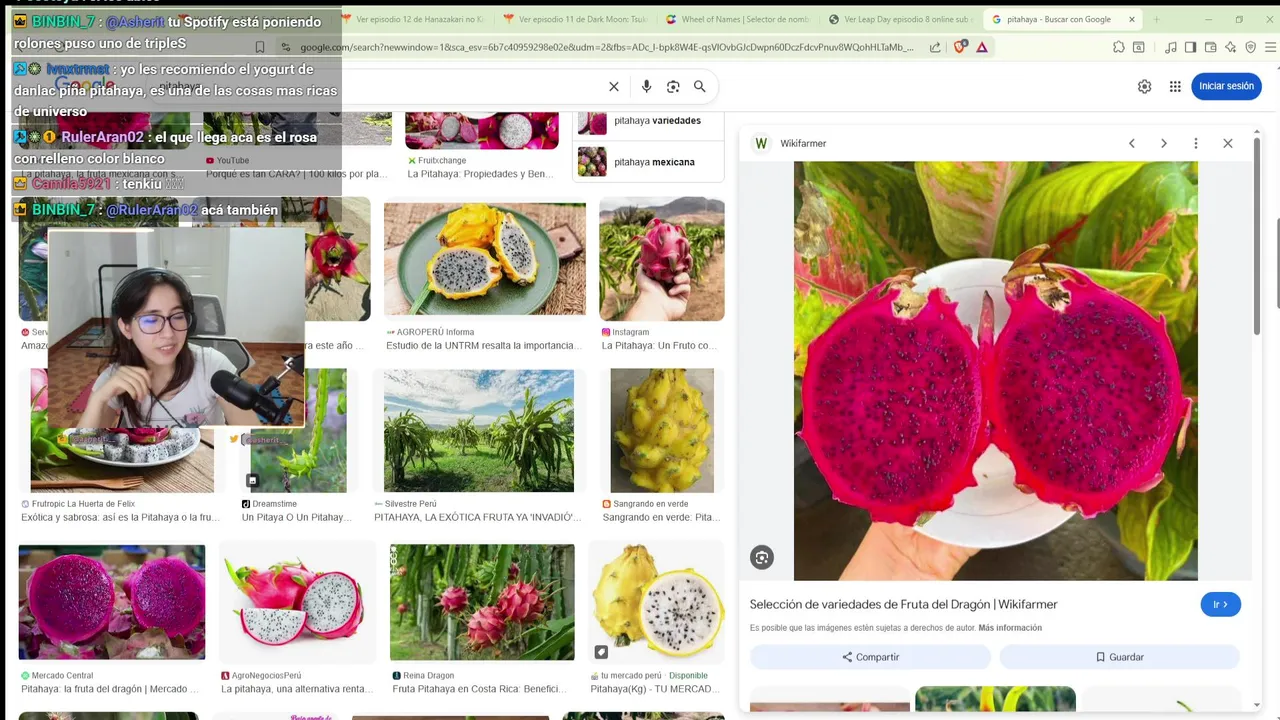Click the preview panel vertical scrollbar

[x=1257, y=236]
